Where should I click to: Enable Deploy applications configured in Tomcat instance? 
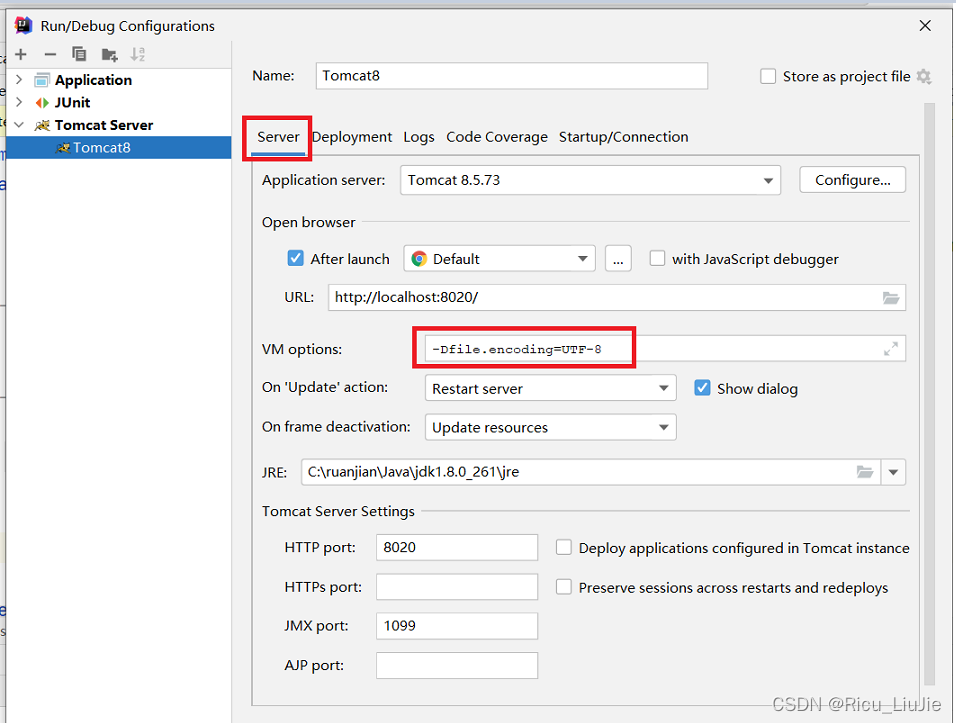click(x=564, y=547)
